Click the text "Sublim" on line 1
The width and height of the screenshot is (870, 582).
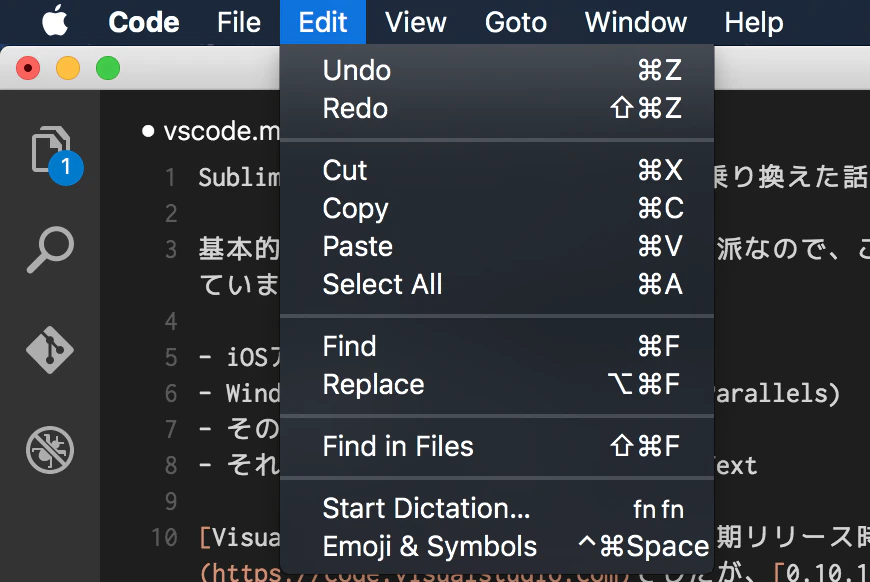tap(239, 178)
